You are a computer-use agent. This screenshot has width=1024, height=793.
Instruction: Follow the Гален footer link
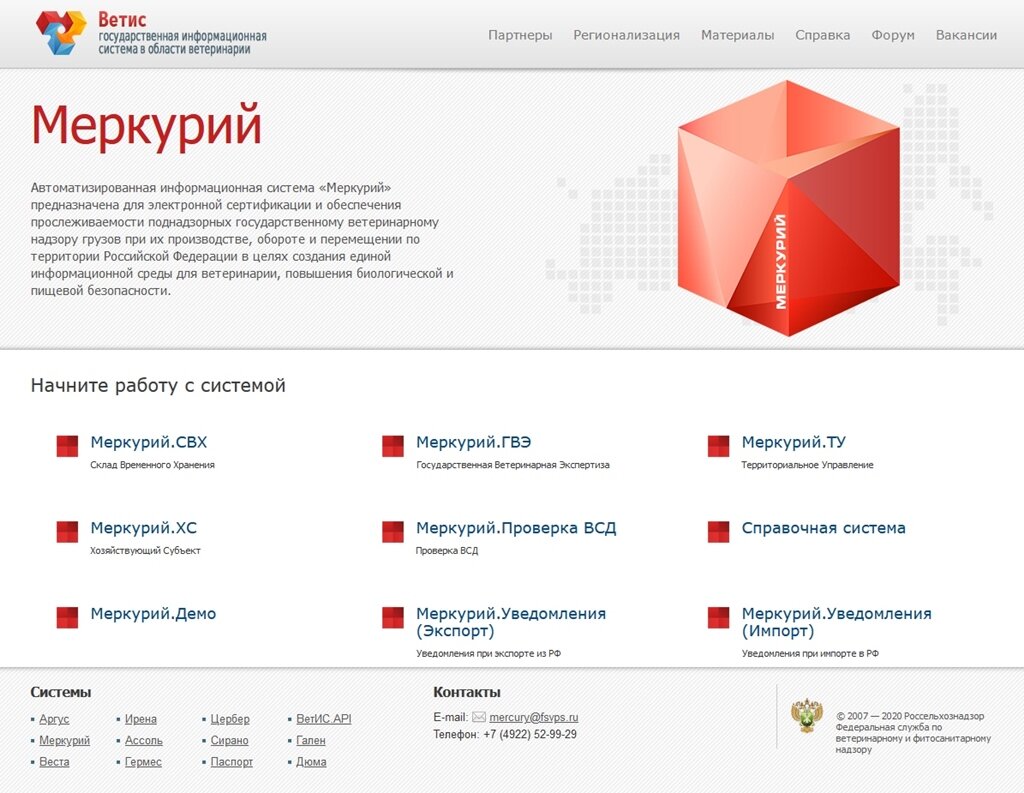coord(311,740)
